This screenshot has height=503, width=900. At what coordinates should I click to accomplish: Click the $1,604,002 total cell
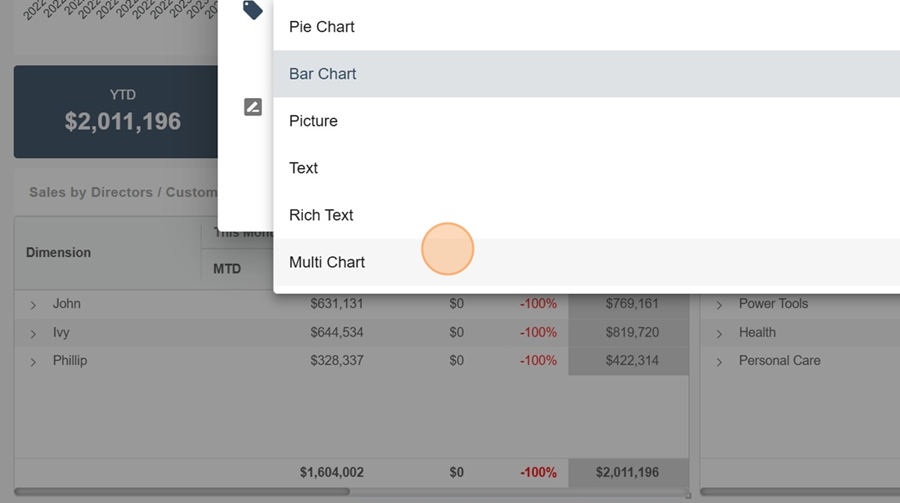pos(331,472)
